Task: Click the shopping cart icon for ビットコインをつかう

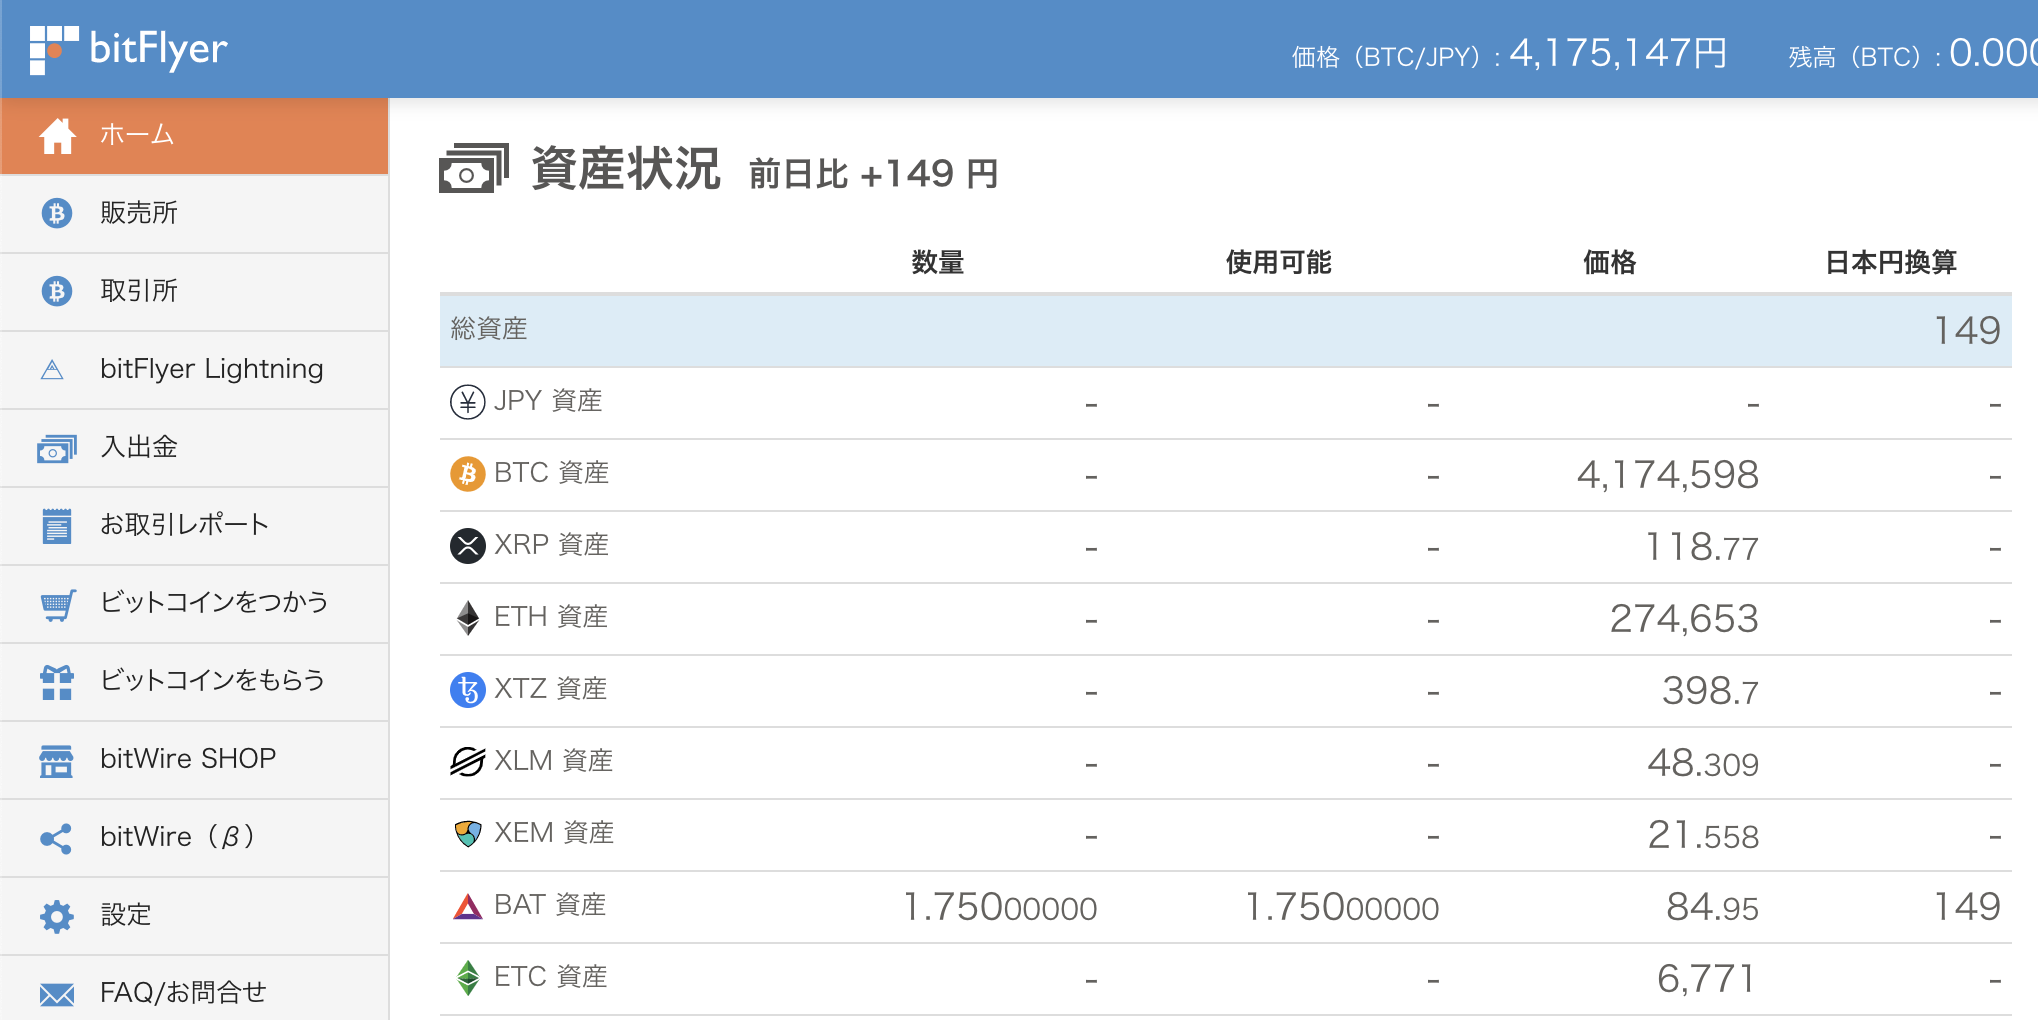Action: pos(57,603)
